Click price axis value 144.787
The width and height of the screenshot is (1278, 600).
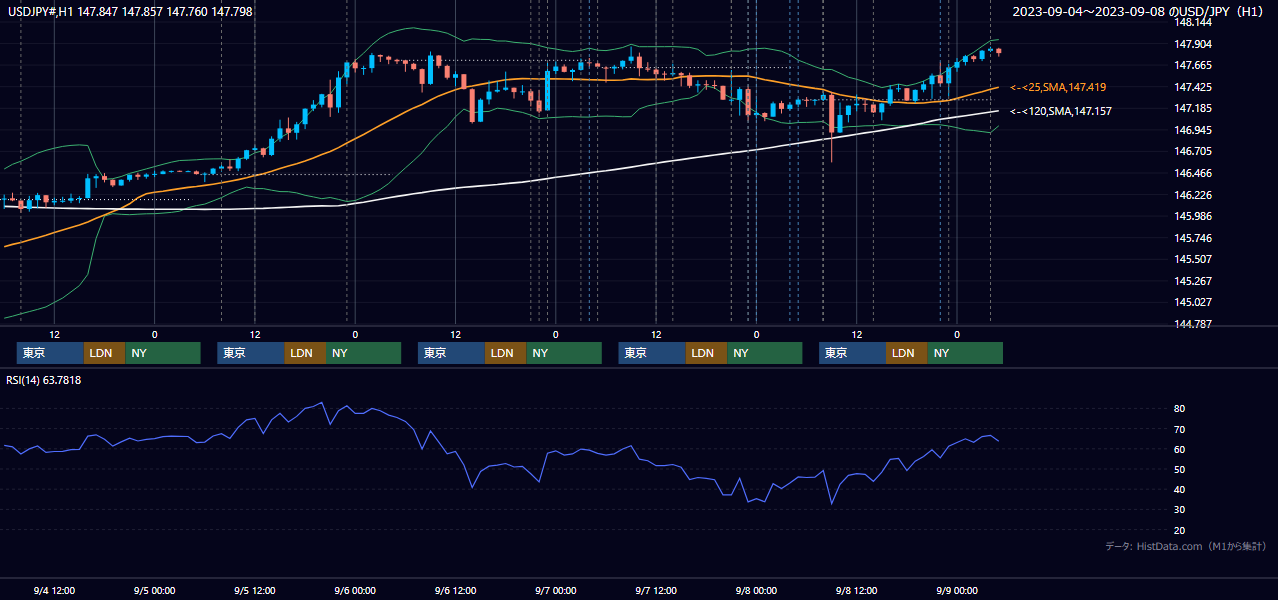point(1193,324)
